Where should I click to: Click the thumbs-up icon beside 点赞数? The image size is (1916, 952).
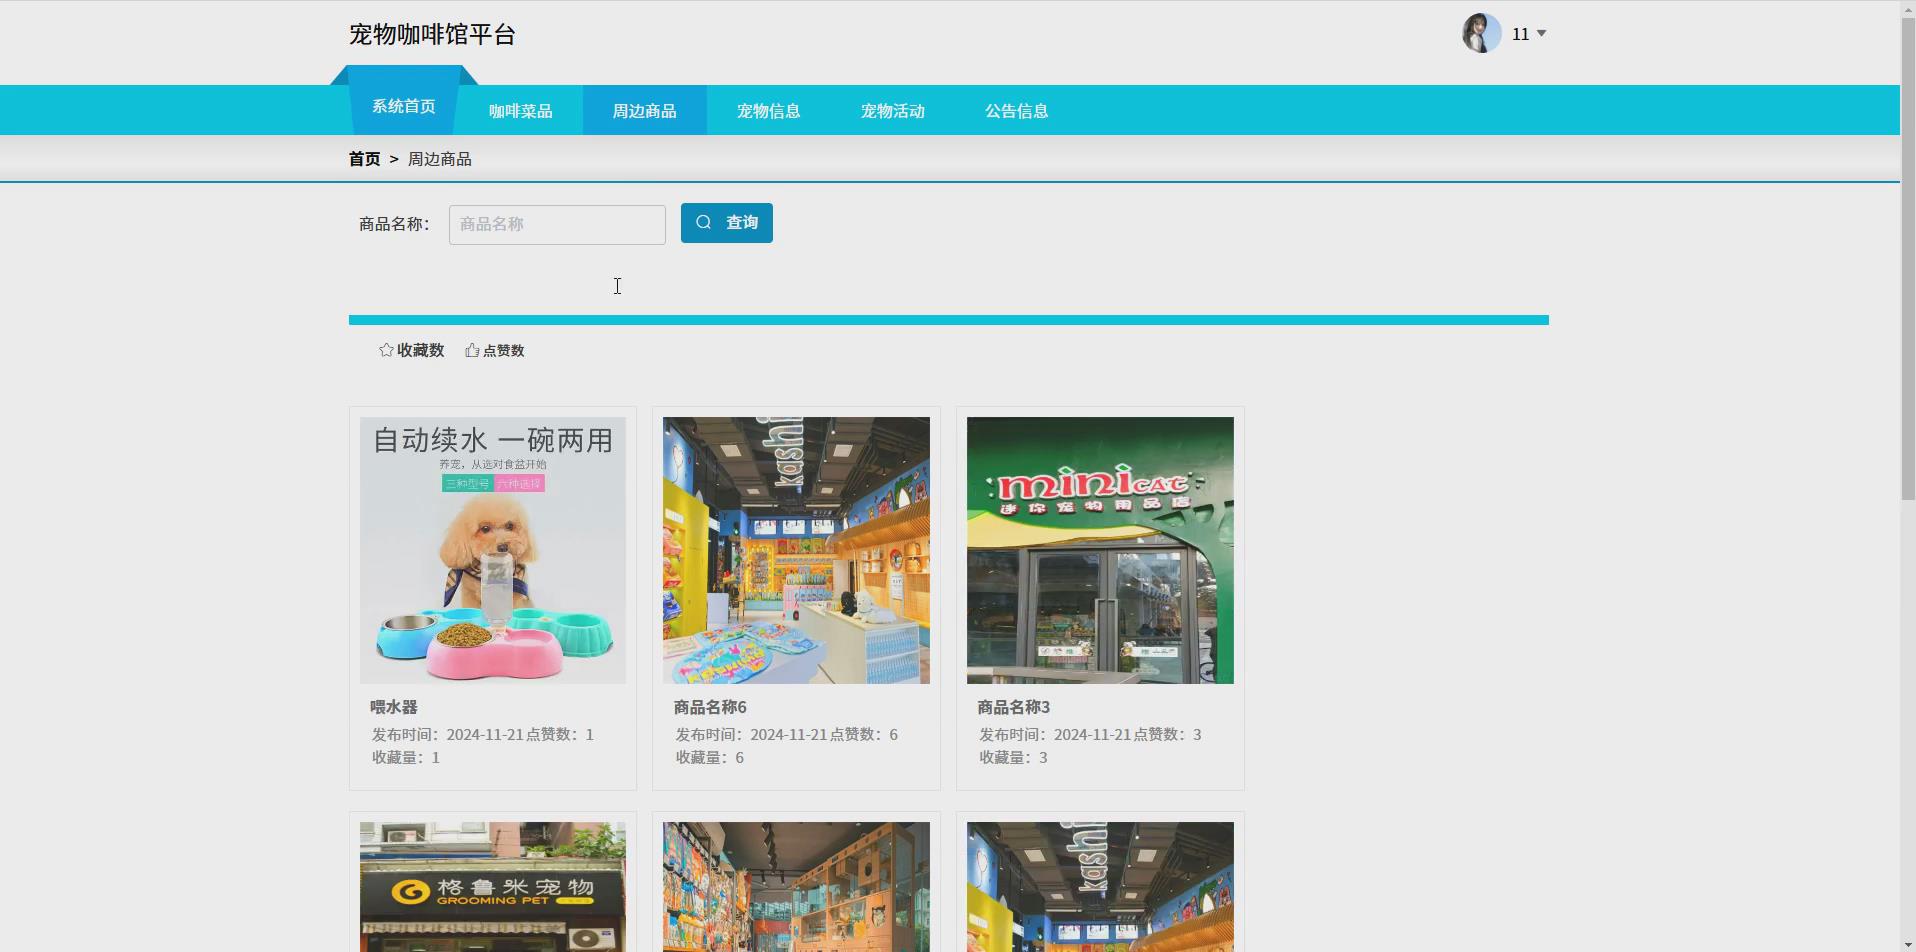(471, 350)
